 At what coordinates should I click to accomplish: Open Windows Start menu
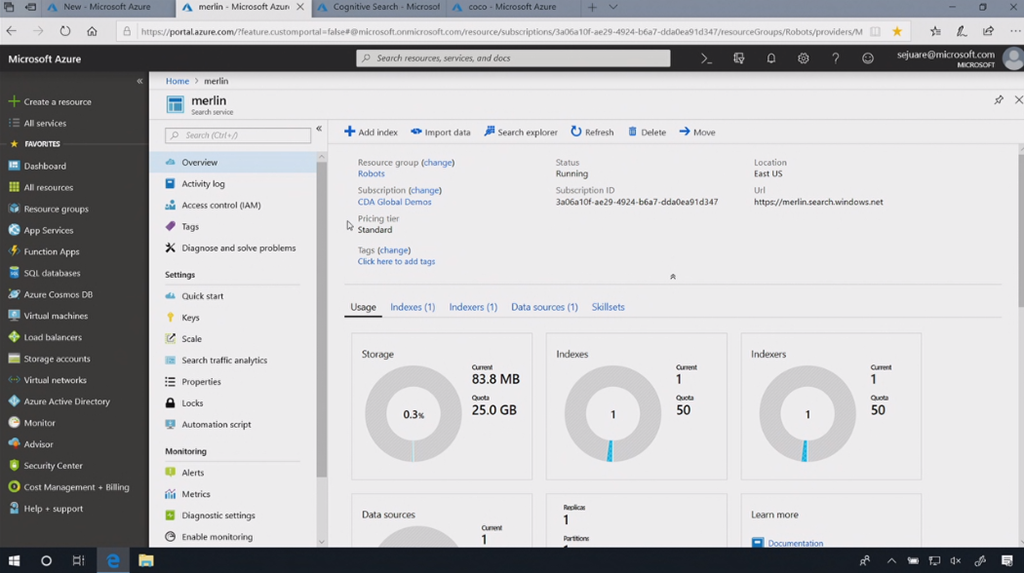click(14, 561)
